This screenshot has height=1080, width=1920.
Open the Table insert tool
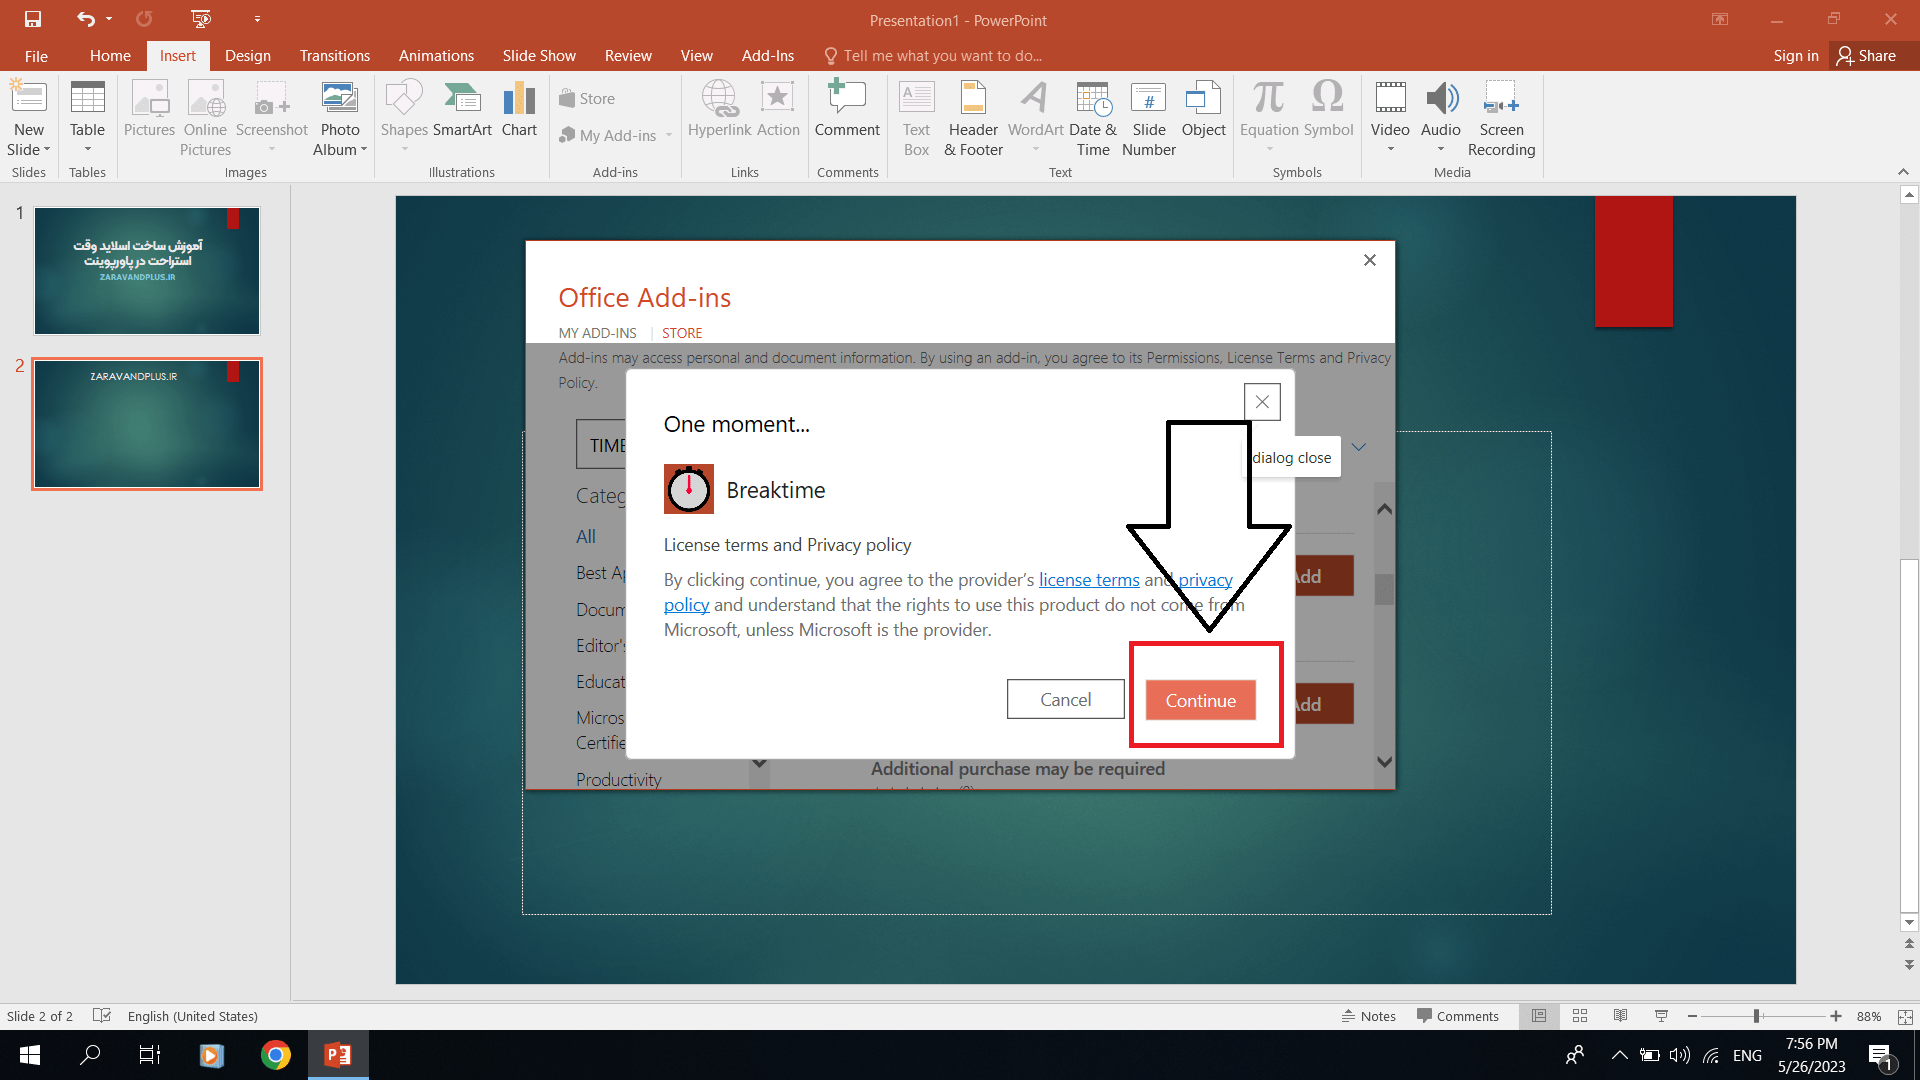pyautogui.click(x=87, y=117)
